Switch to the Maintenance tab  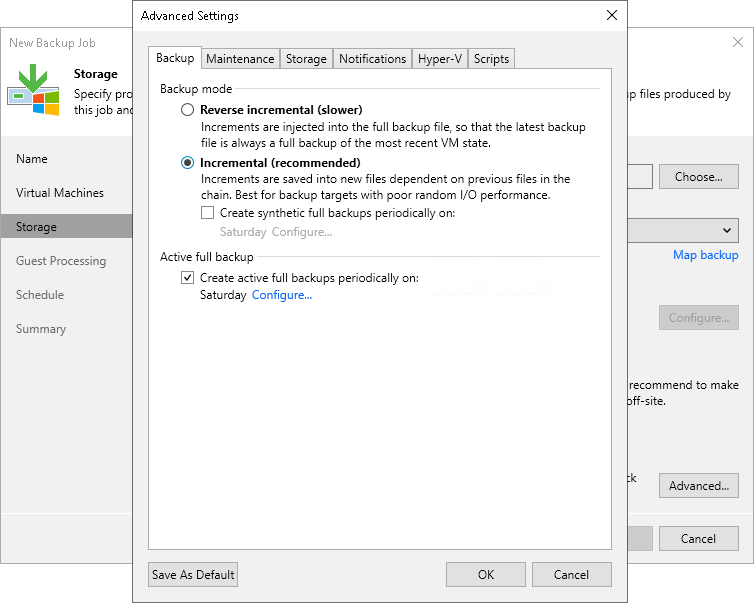pyautogui.click(x=240, y=59)
